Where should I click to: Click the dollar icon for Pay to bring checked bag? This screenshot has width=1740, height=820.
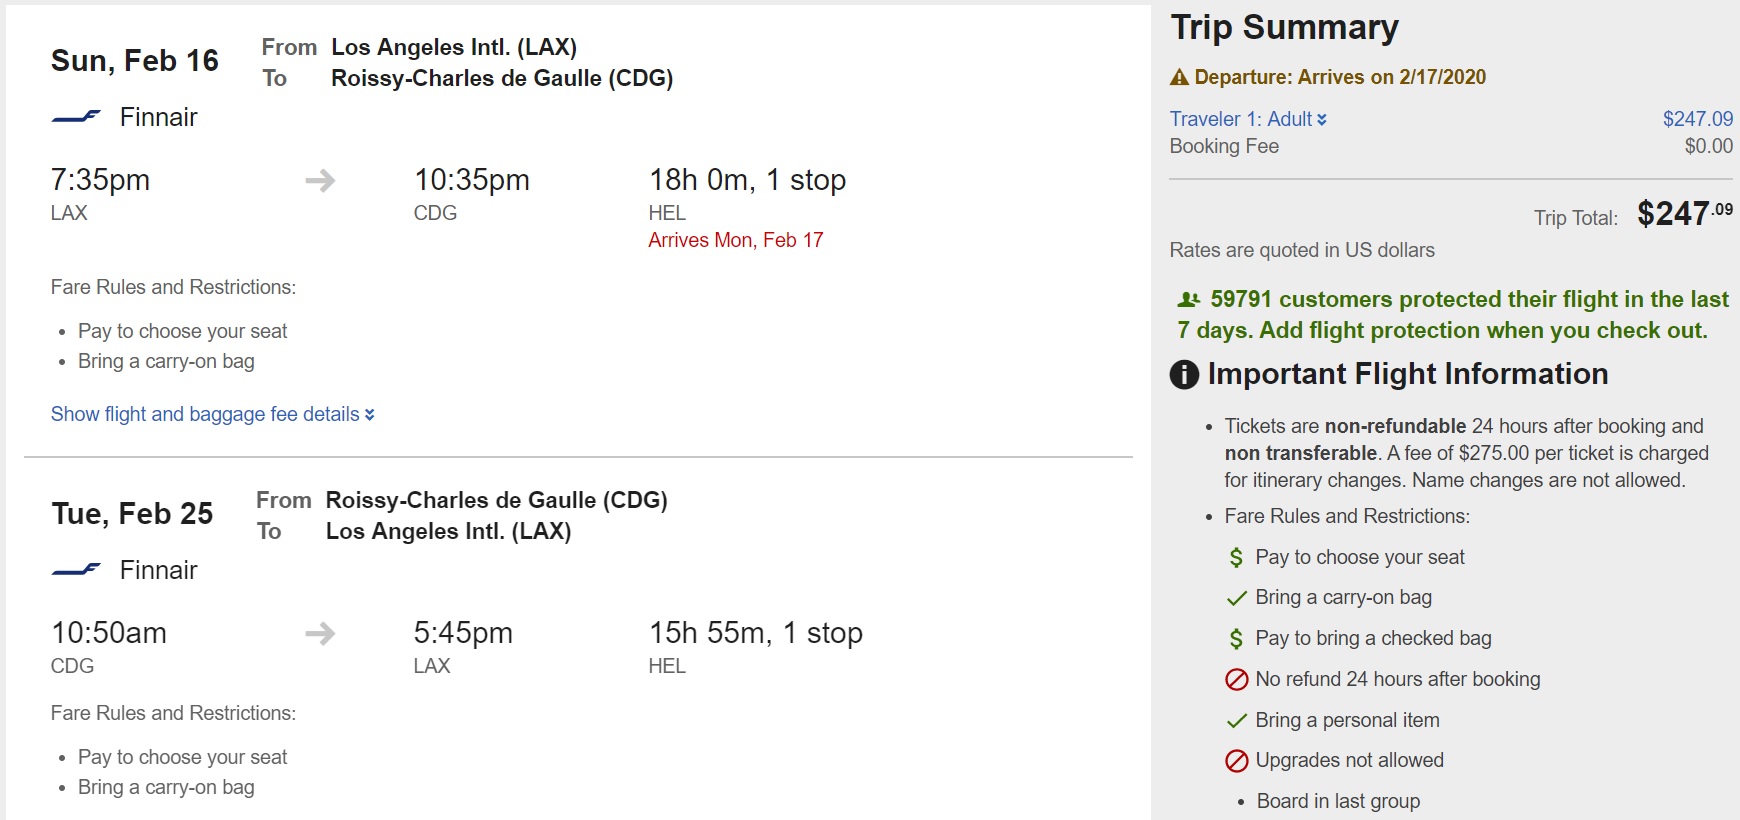(1236, 639)
